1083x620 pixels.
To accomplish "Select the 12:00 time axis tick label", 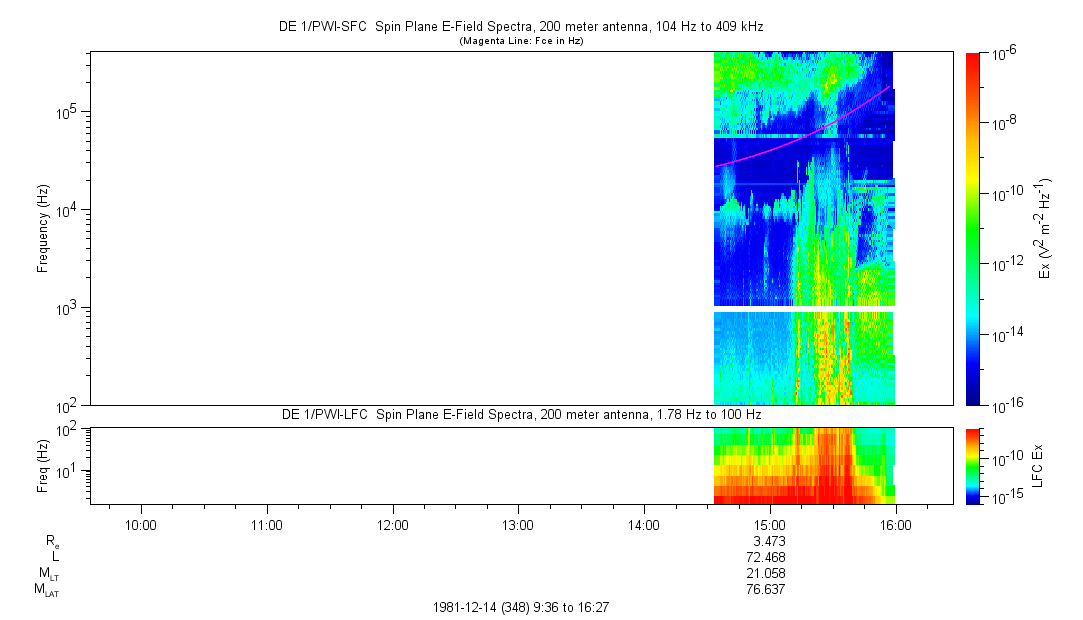I will pos(392,524).
